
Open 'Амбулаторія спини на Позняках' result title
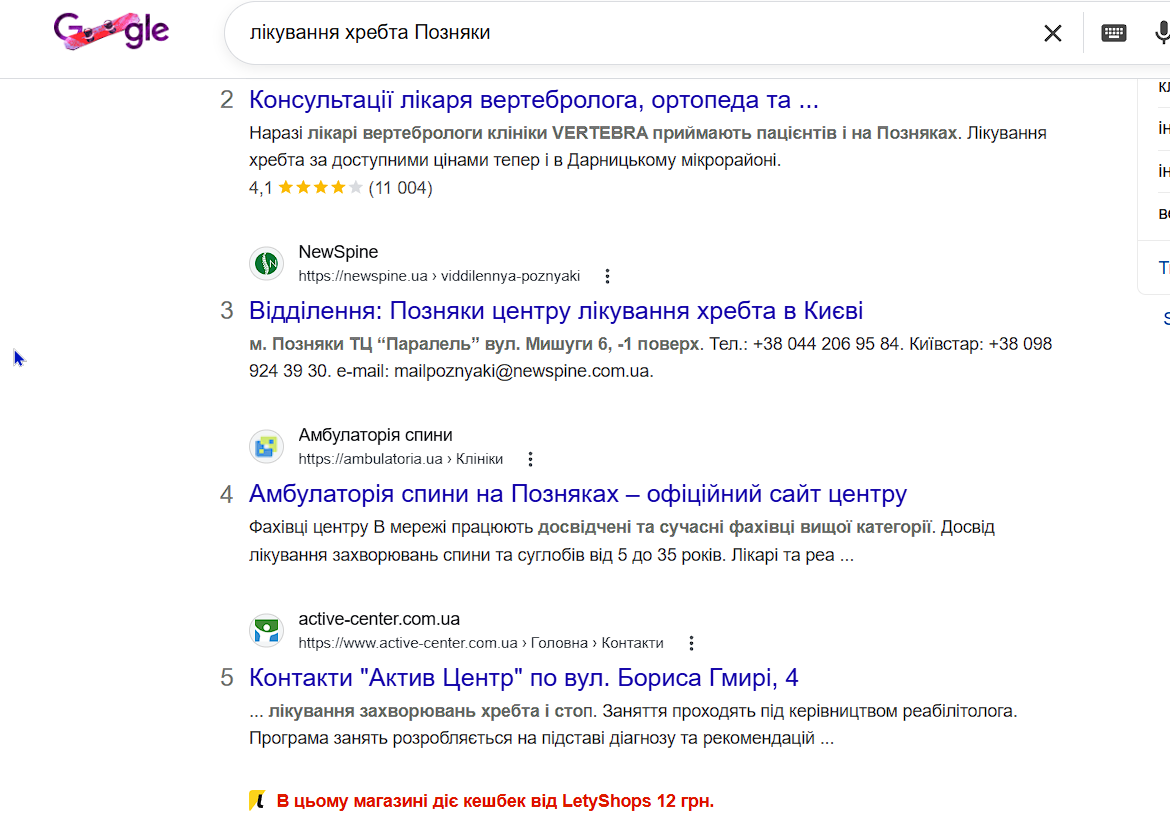[x=577, y=494]
